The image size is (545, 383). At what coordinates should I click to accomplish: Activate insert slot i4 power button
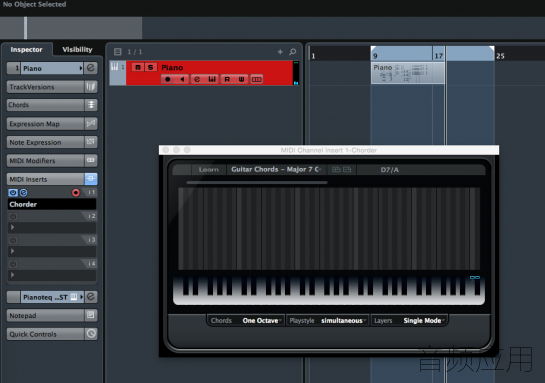13,264
